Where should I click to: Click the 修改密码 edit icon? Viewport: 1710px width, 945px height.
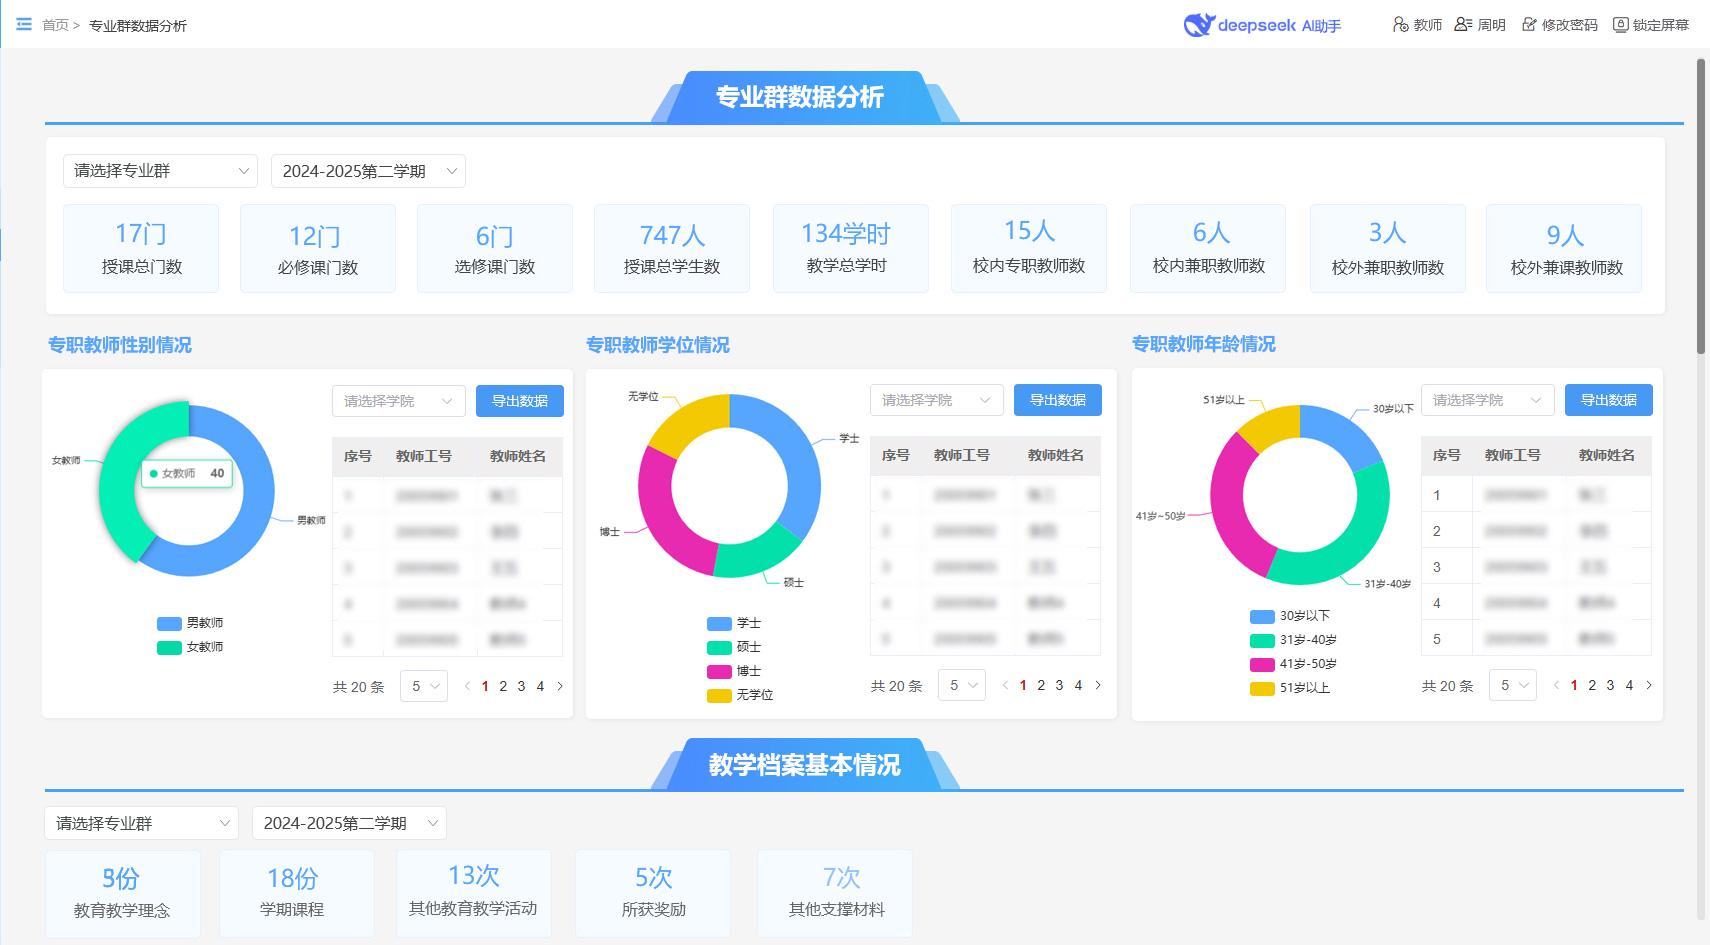click(x=1529, y=24)
